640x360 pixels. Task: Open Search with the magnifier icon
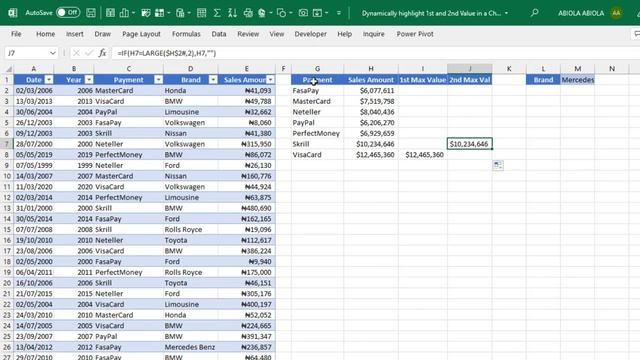pyautogui.click(x=534, y=13)
